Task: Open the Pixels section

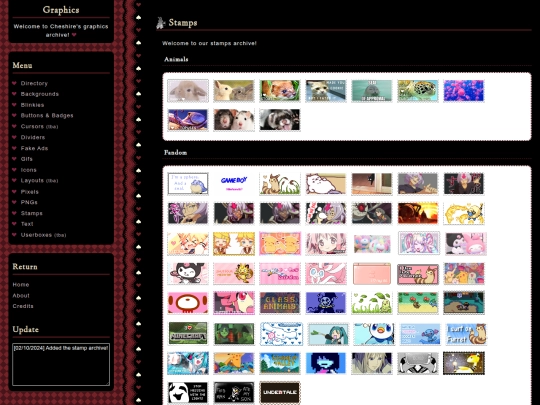Action: point(30,192)
